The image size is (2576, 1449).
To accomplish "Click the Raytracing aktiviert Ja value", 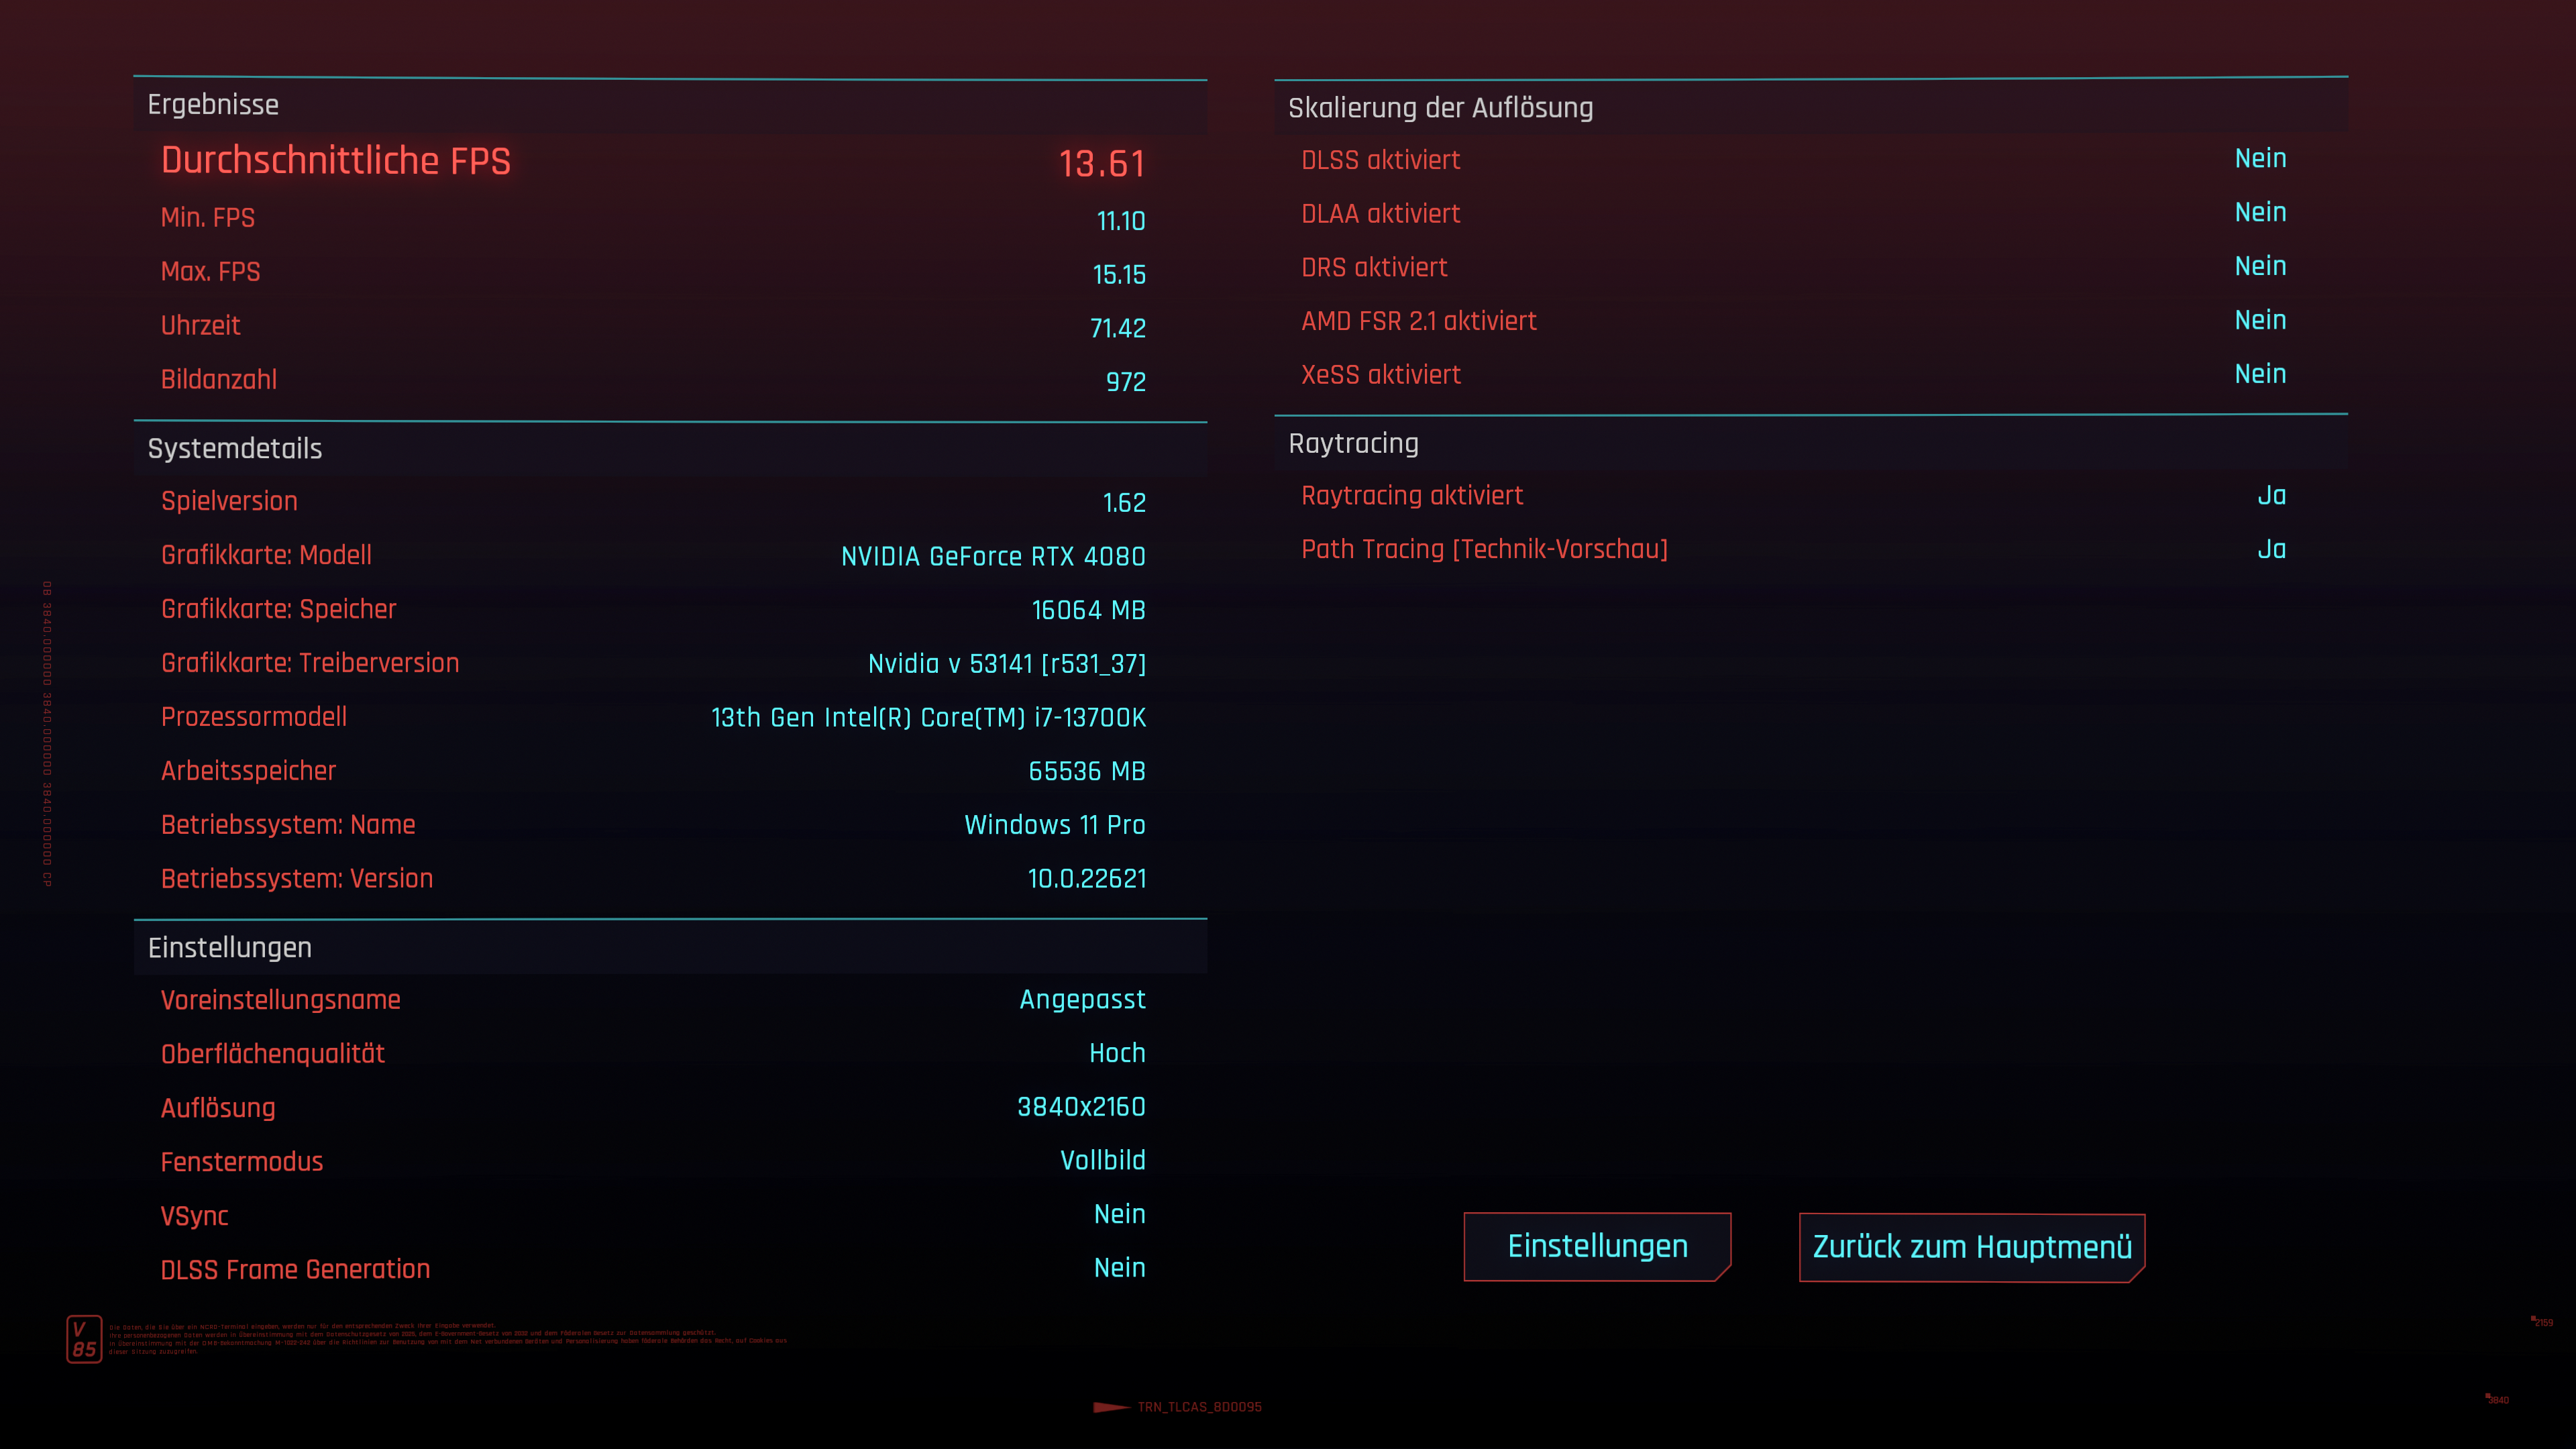I will (2271, 496).
